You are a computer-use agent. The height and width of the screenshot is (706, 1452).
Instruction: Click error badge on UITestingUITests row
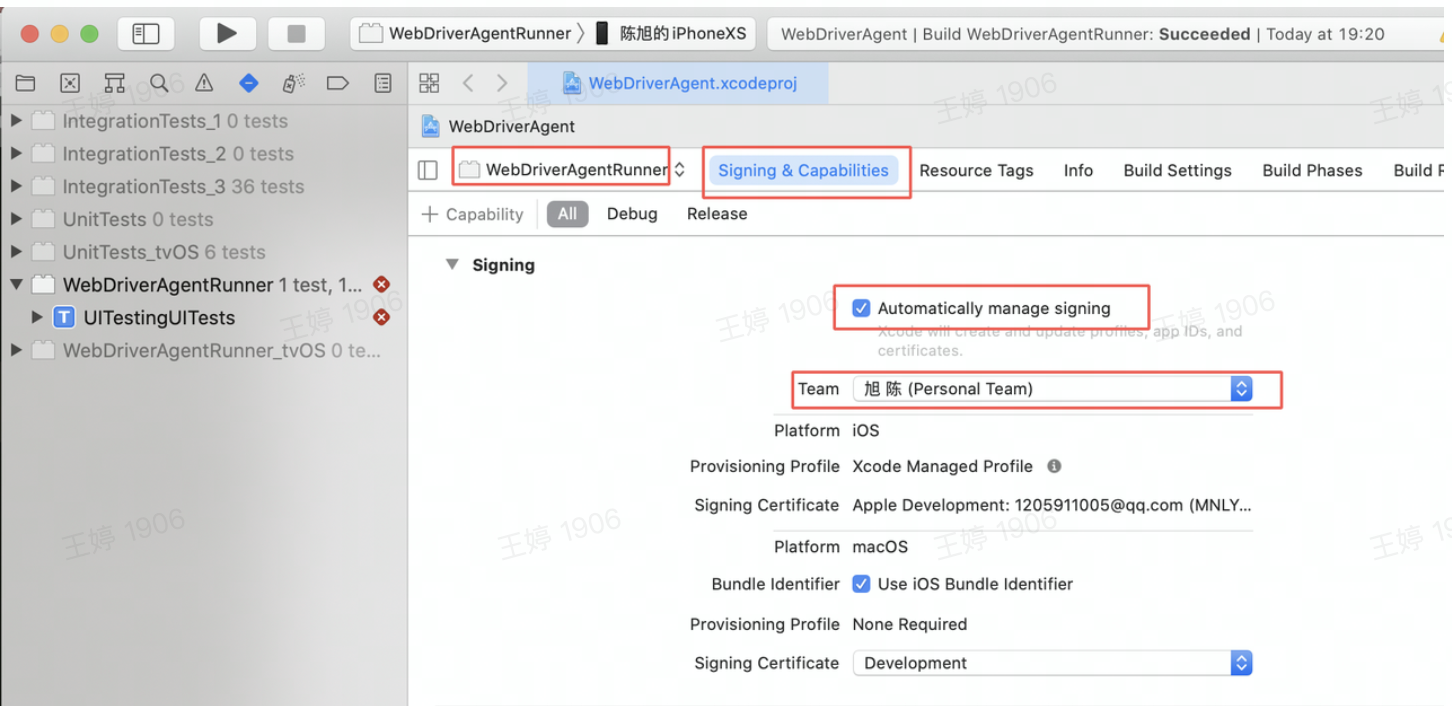click(381, 317)
